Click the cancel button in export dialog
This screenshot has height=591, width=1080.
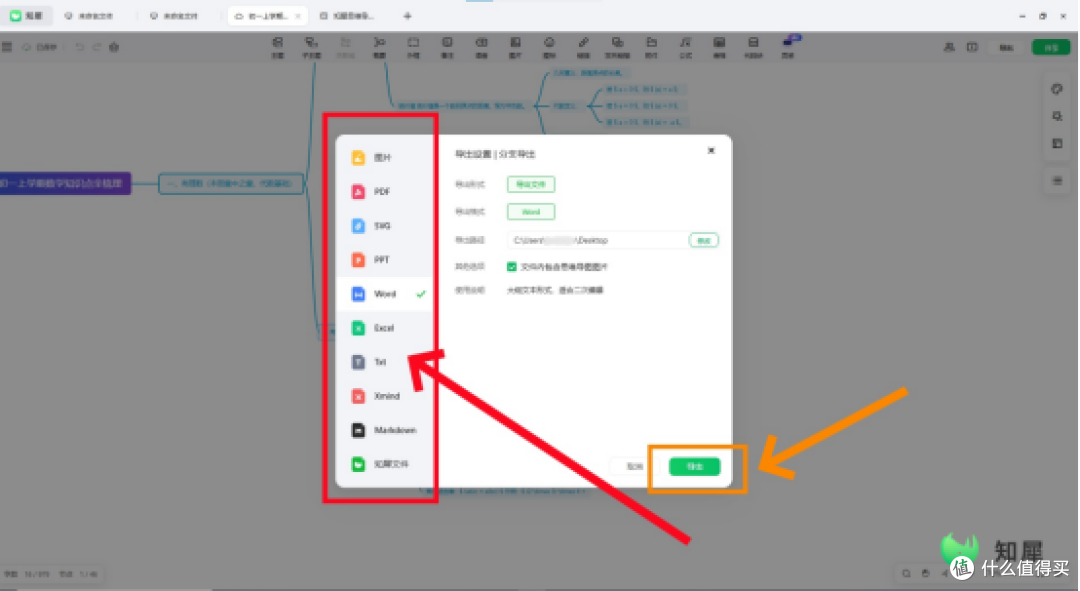[634, 466]
